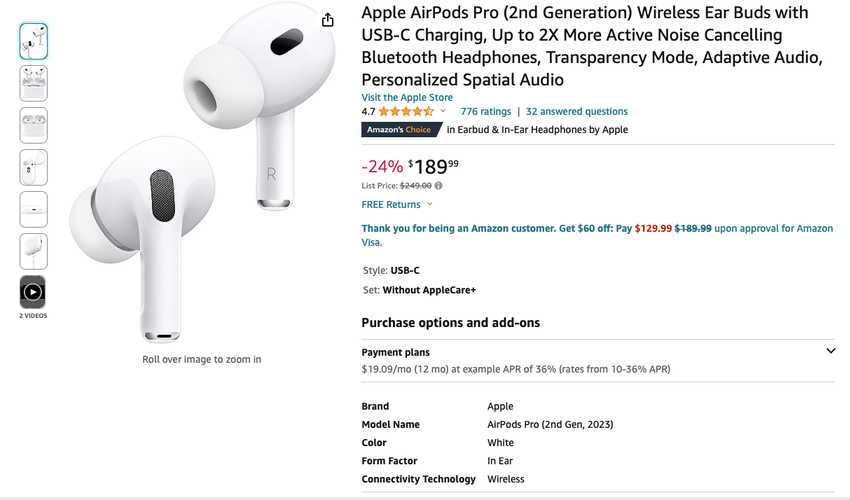Click the main AirPods product image
The image size is (850, 500).
(202, 175)
